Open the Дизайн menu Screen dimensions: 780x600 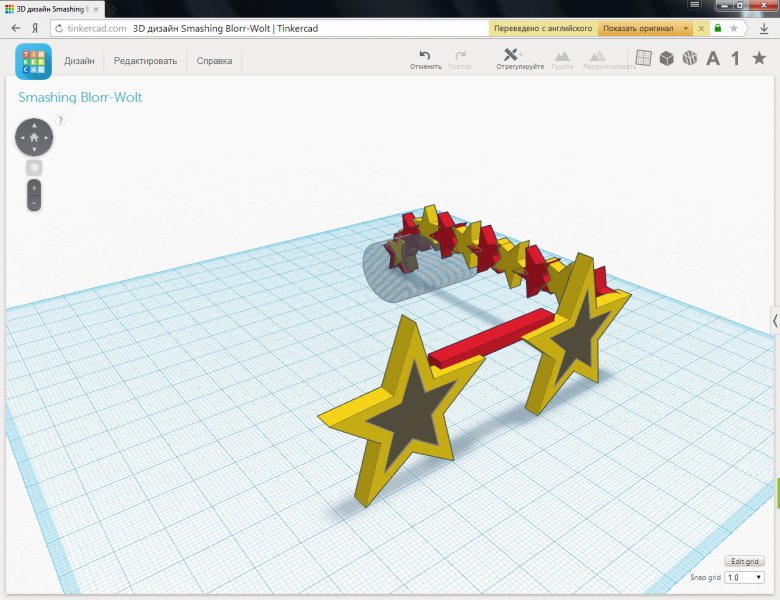click(79, 61)
